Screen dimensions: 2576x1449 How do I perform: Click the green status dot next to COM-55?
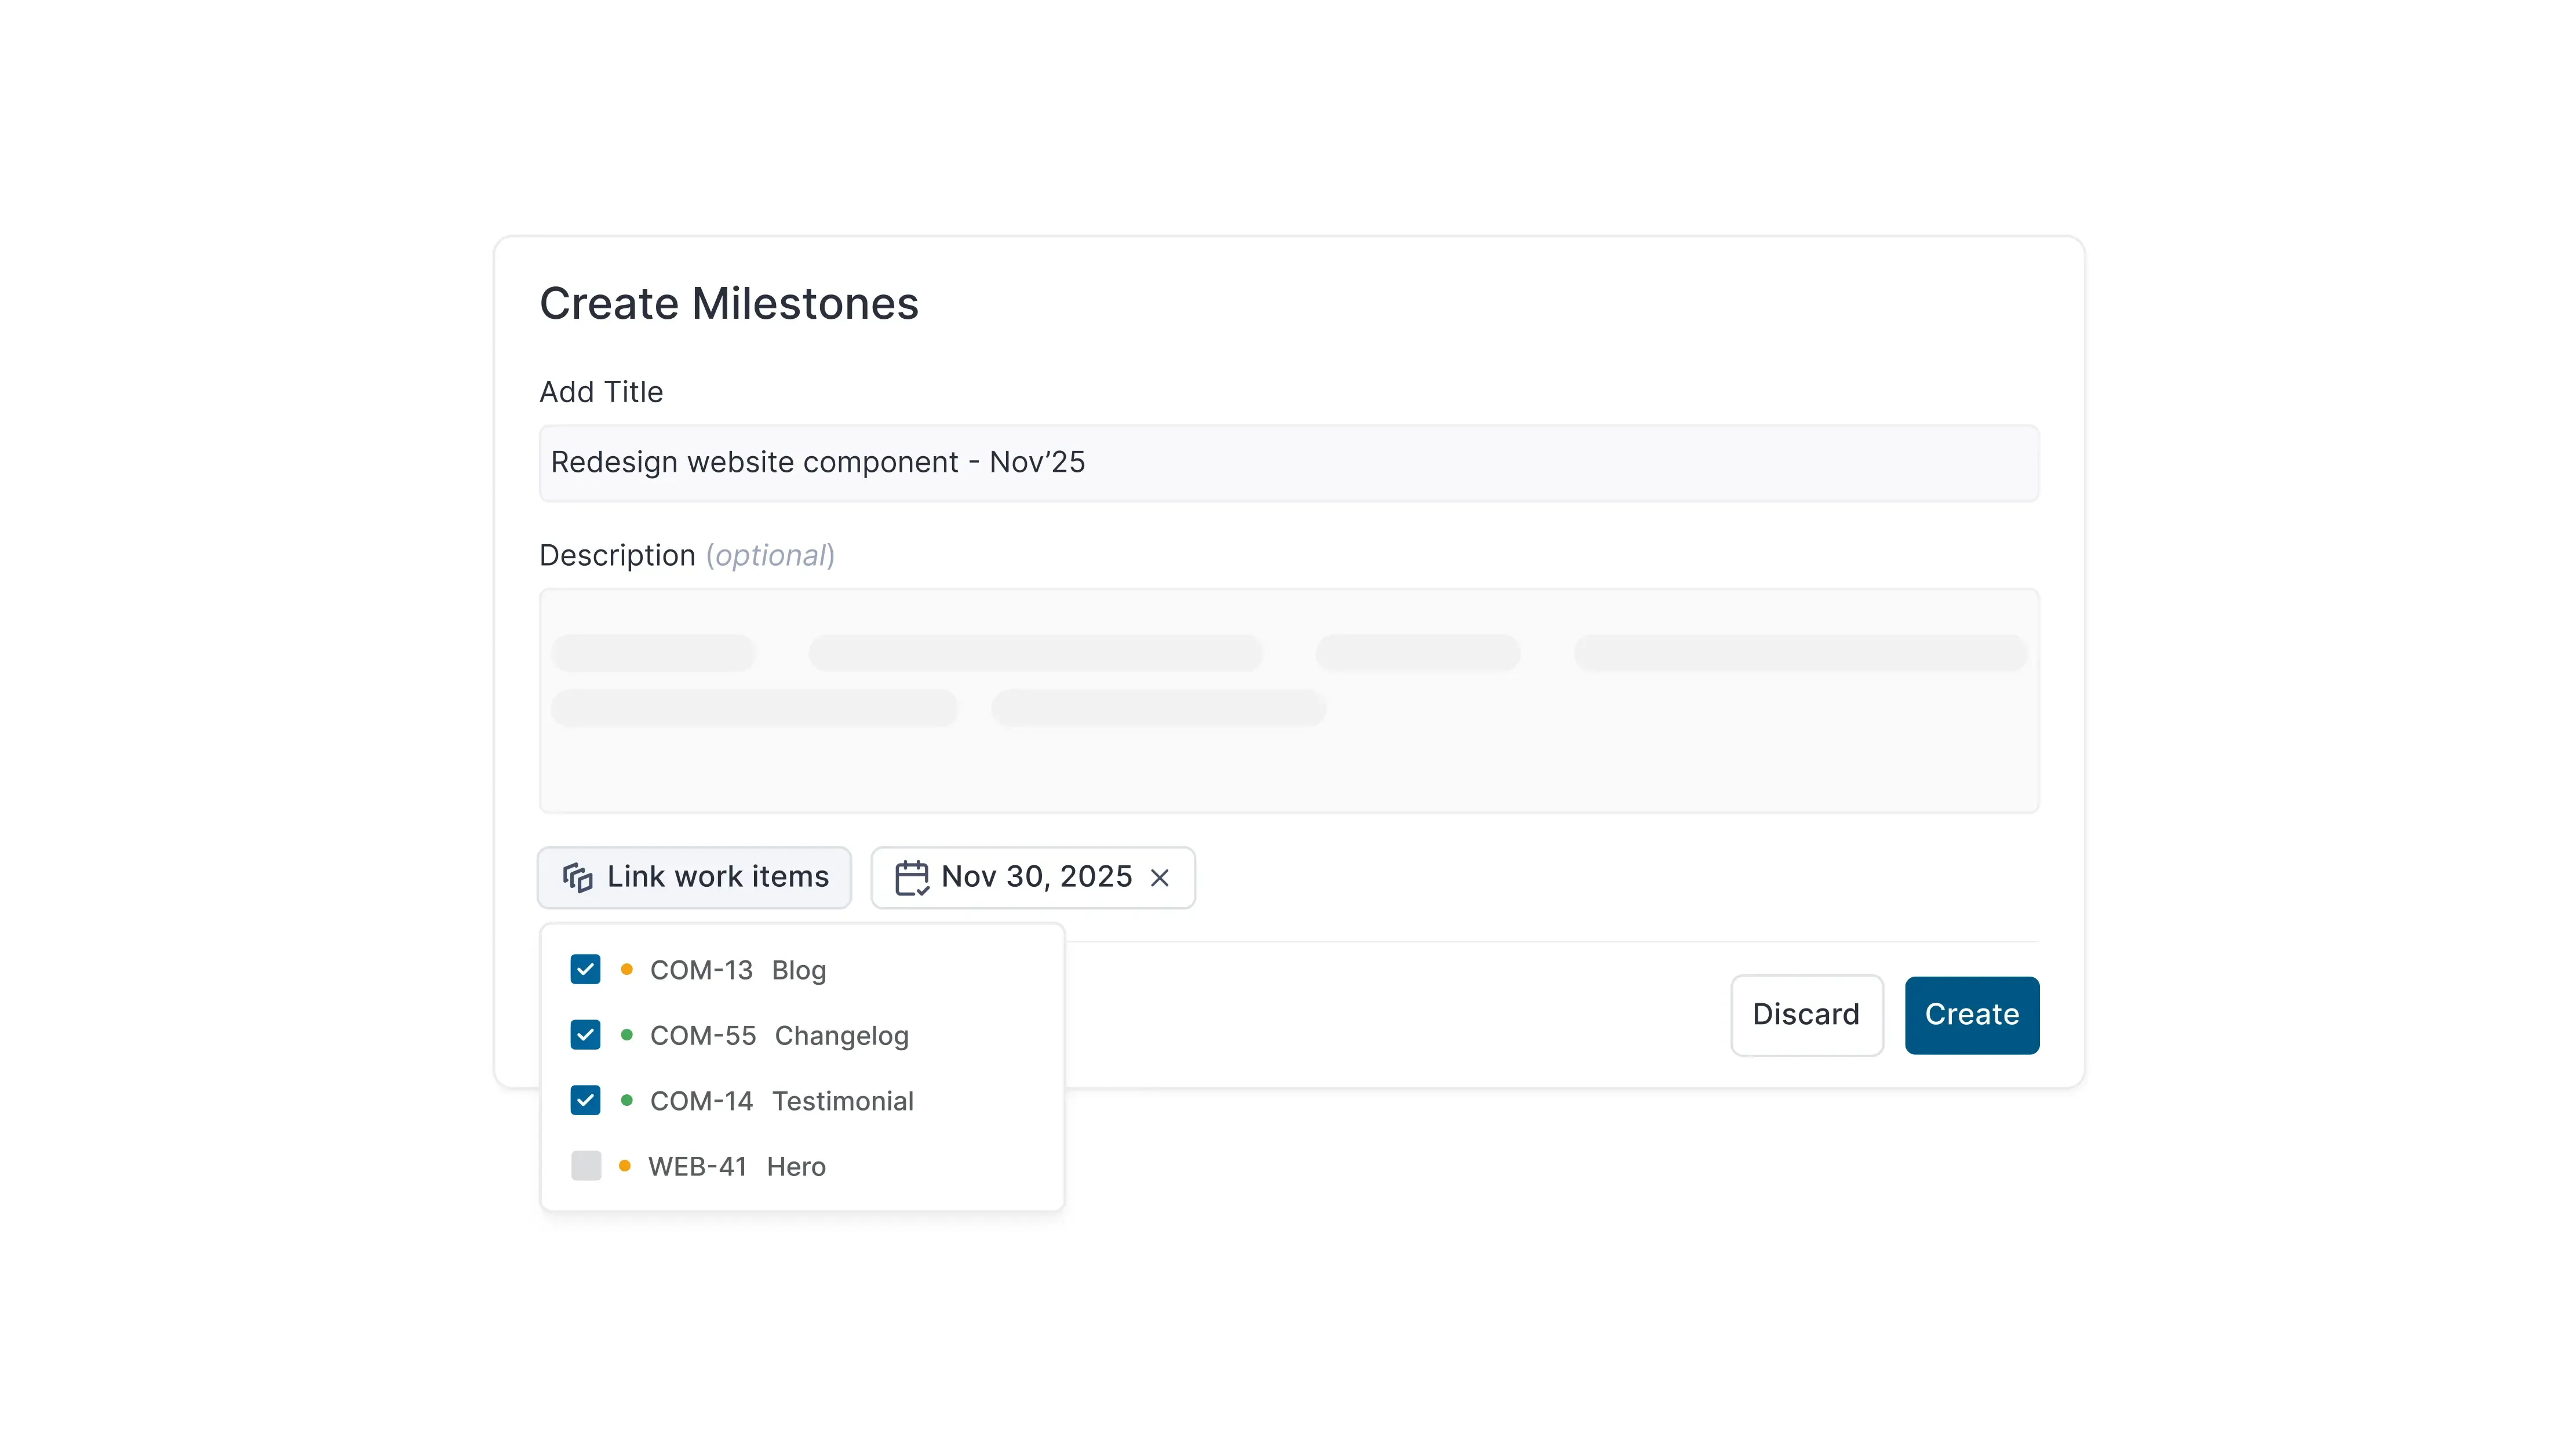pos(627,1035)
